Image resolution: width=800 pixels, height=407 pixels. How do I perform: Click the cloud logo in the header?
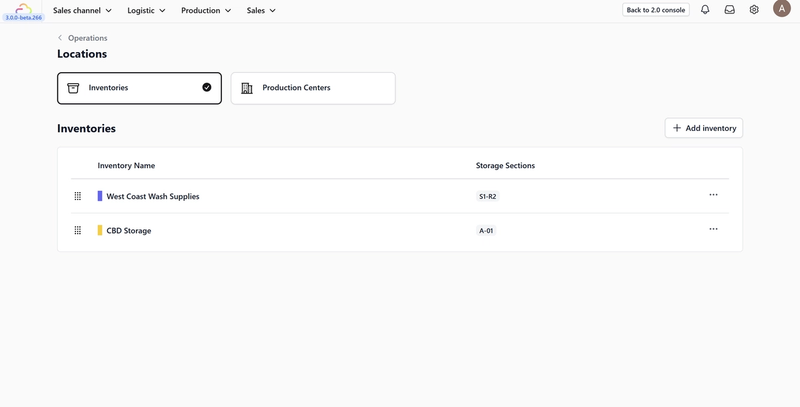point(23,9)
